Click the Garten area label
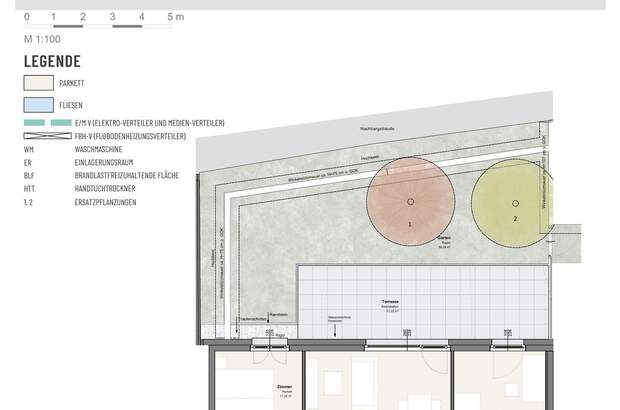620x410 pixels. point(445,240)
